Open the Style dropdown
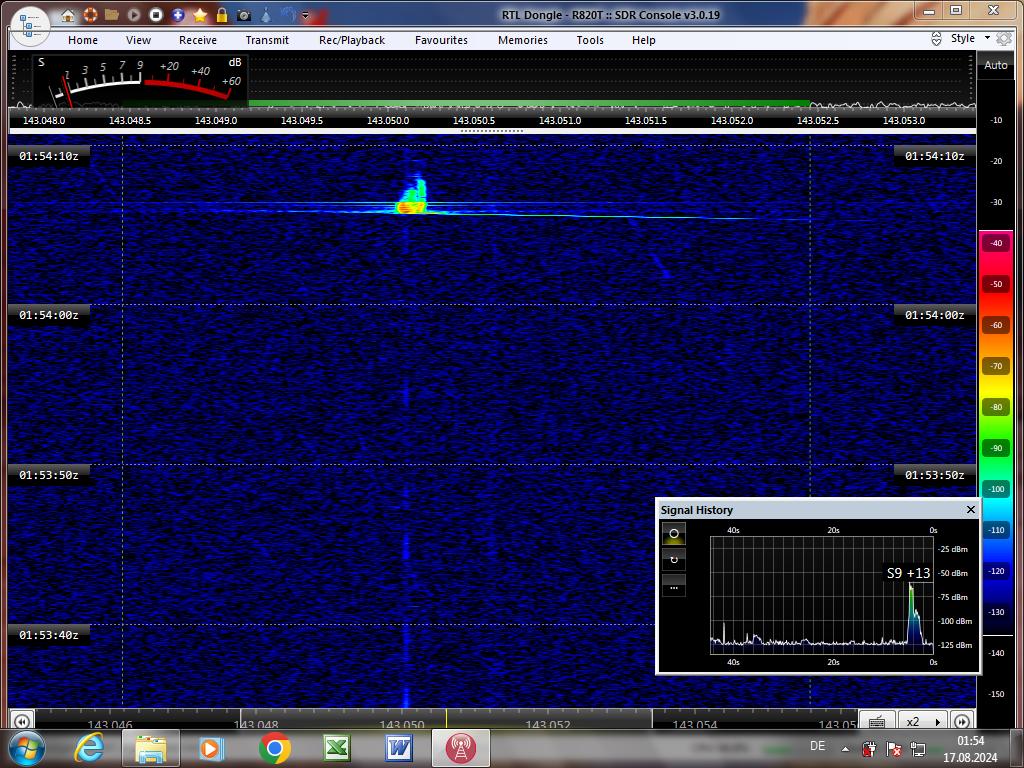The height and width of the screenshot is (768, 1024). [970, 38]
